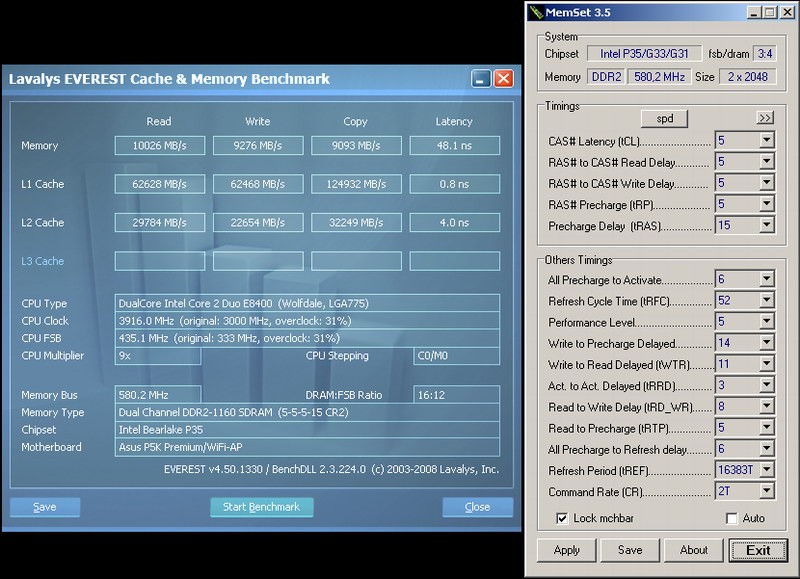The height and width of the screenshot is (579, 800).
Task: Click the MemSet 3.5 title bar icon
Action: tap(536, 12)
